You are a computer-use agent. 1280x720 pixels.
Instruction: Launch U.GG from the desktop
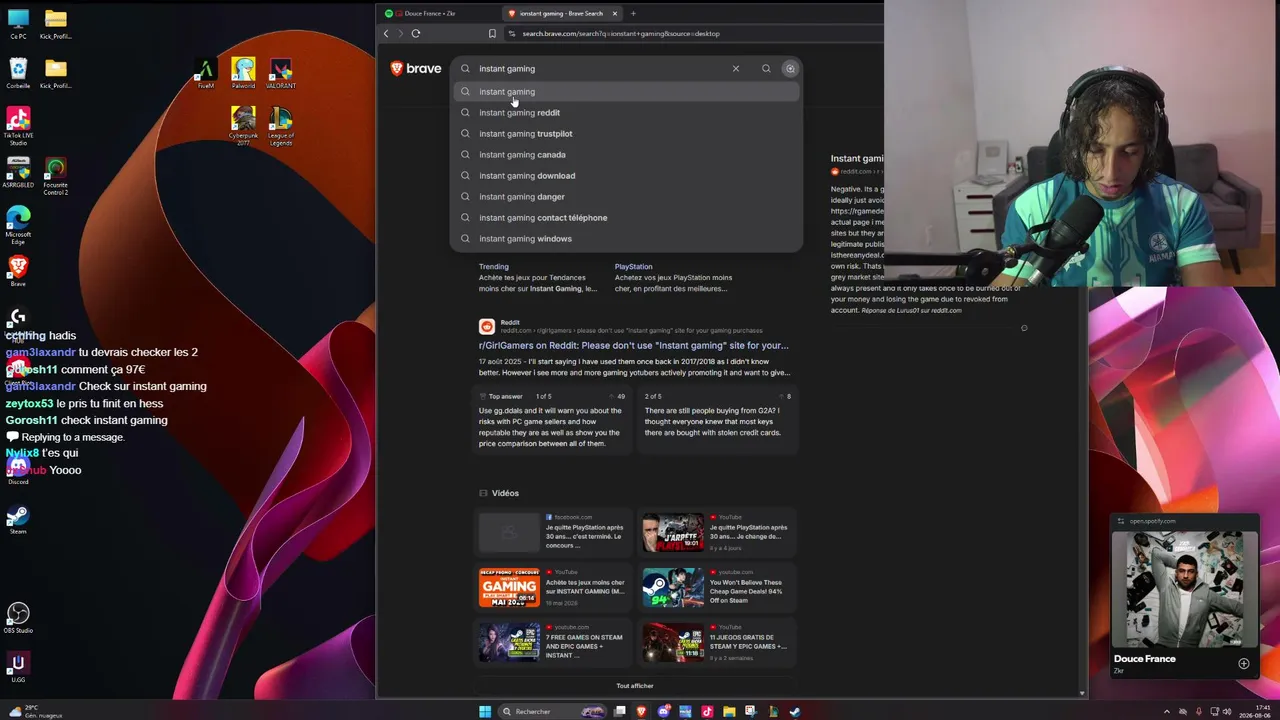point(18,666)
